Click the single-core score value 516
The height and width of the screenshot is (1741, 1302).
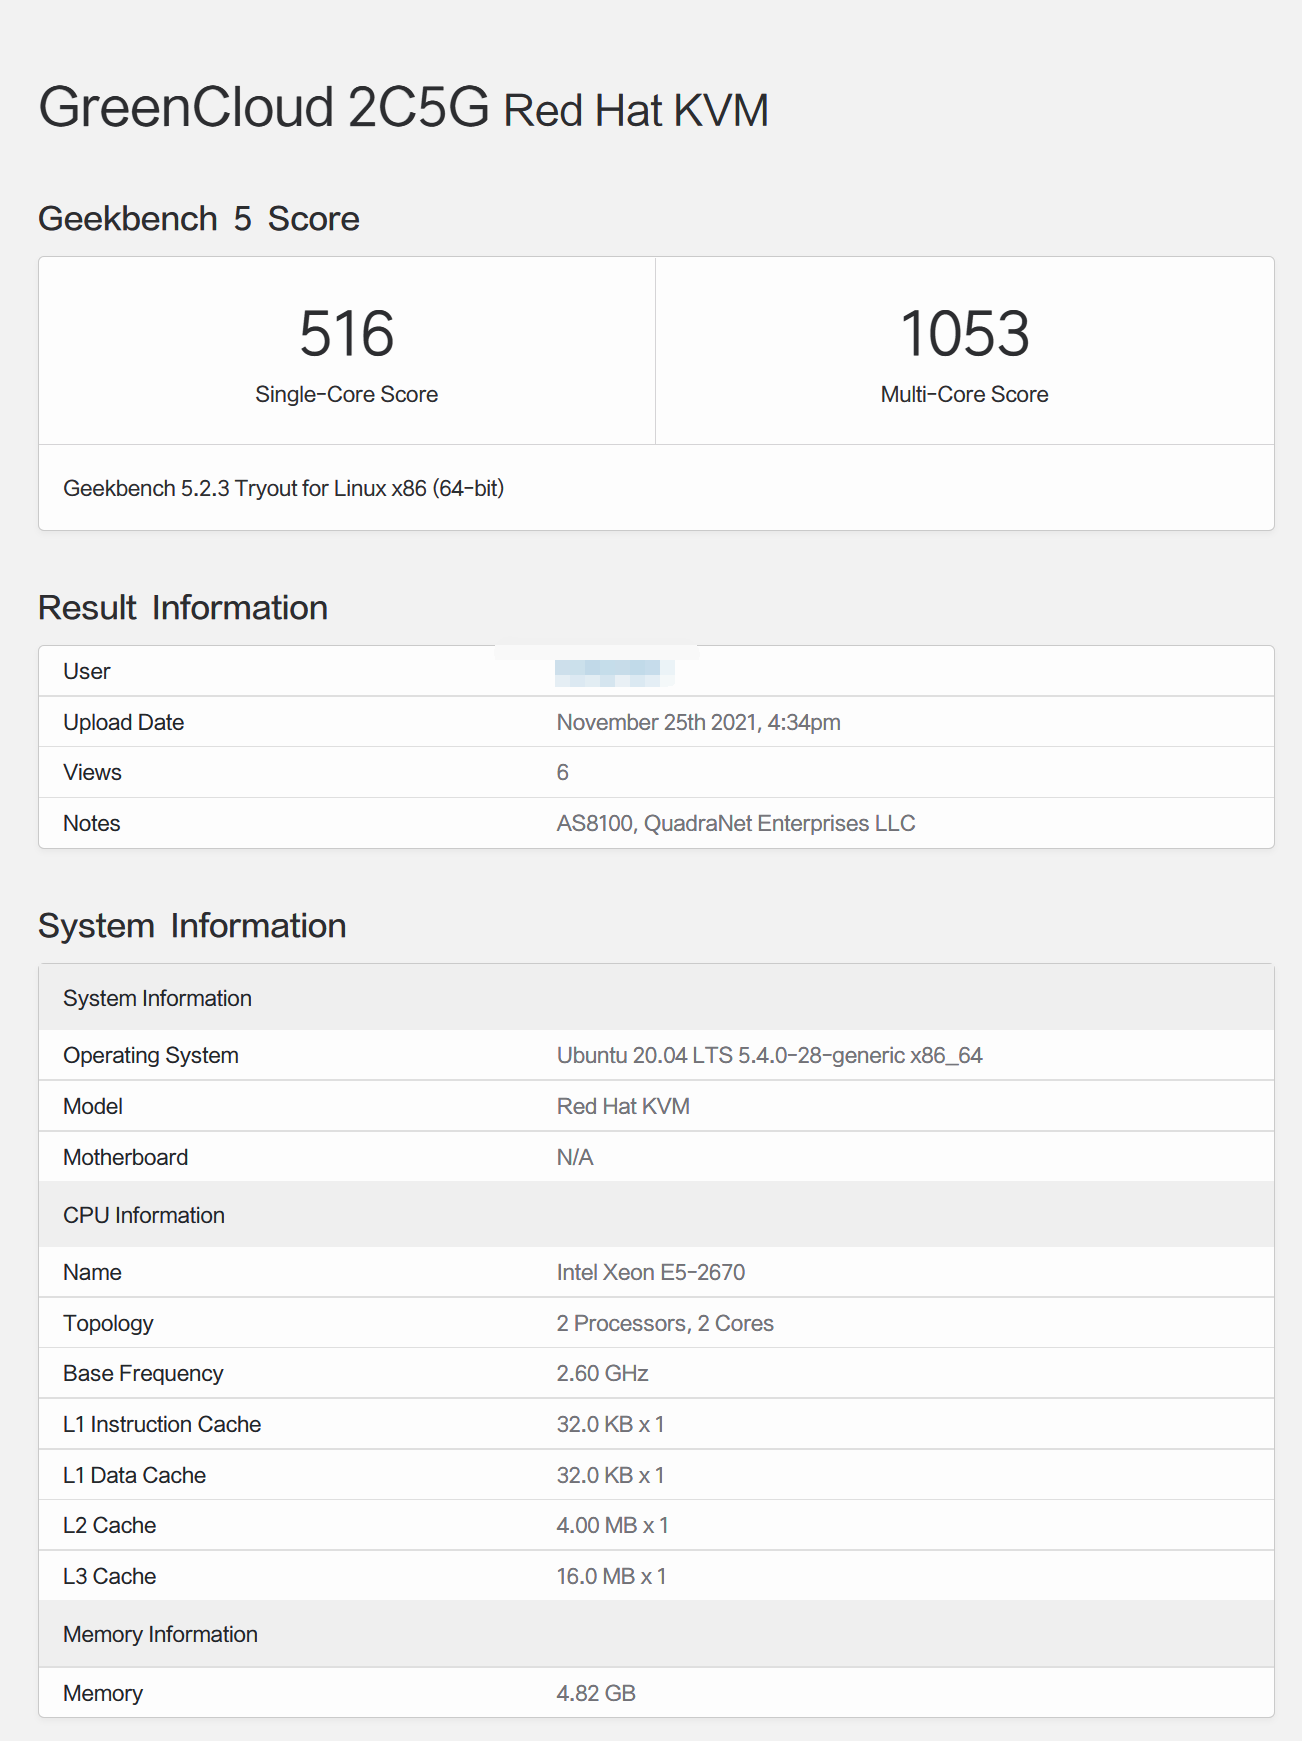(x=346, y=333)
